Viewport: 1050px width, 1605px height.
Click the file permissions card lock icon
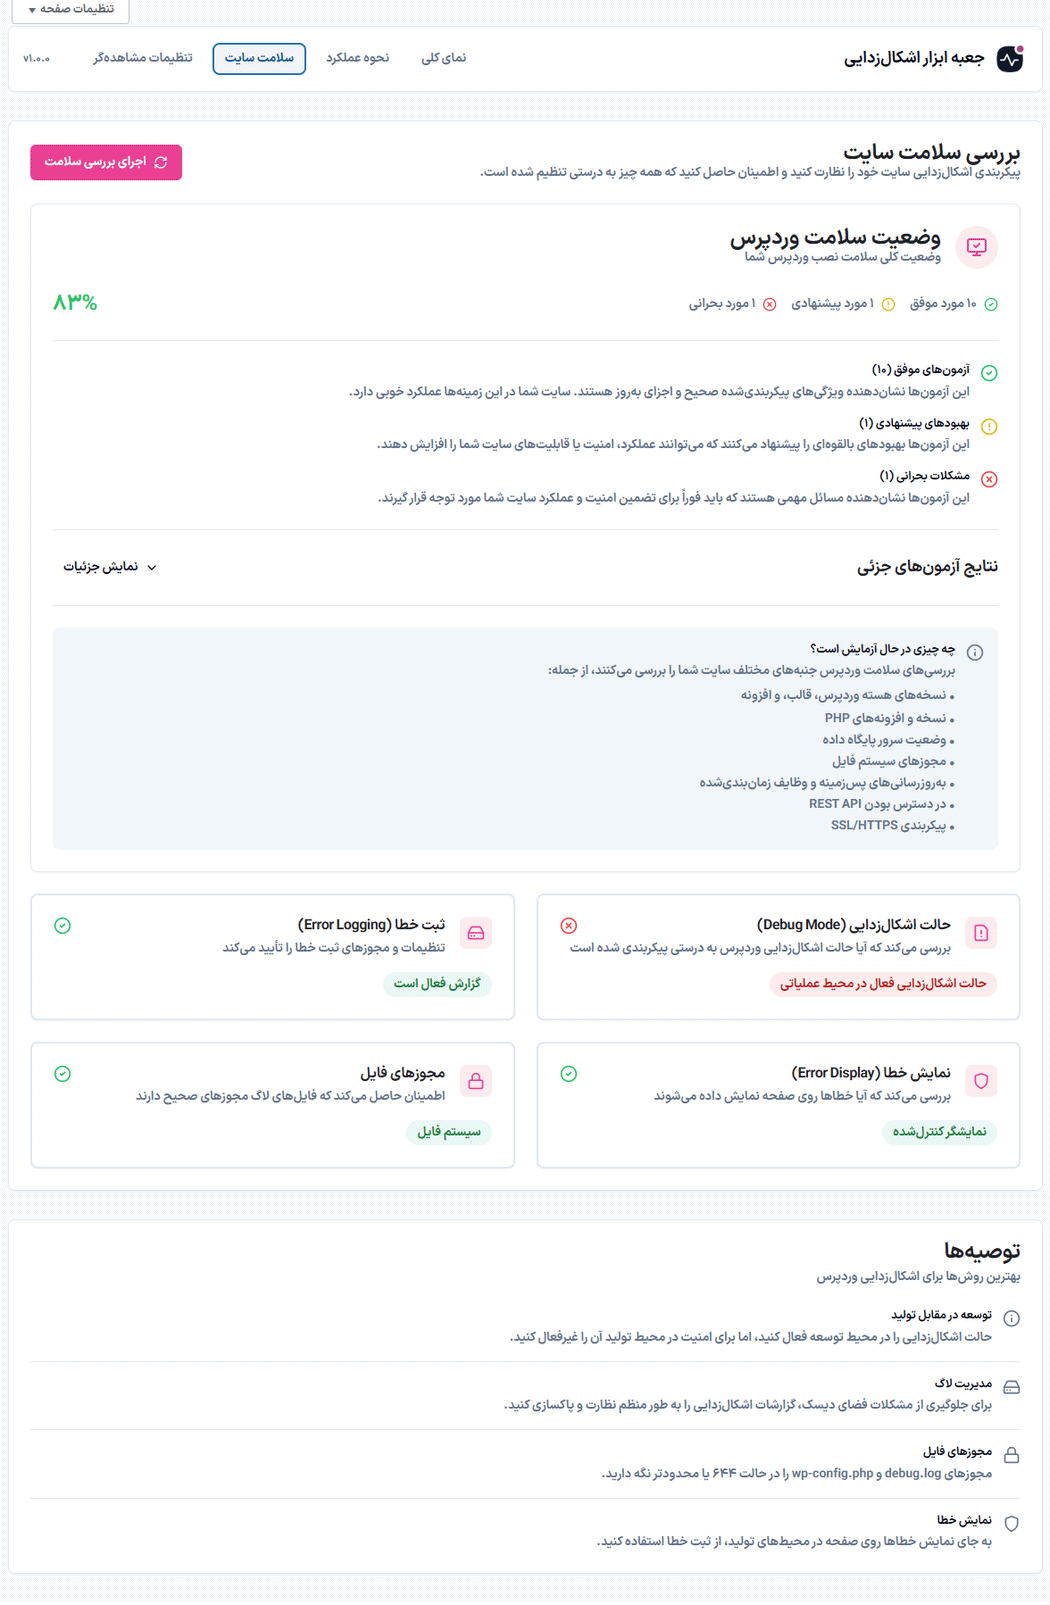tap(476, 1081)
